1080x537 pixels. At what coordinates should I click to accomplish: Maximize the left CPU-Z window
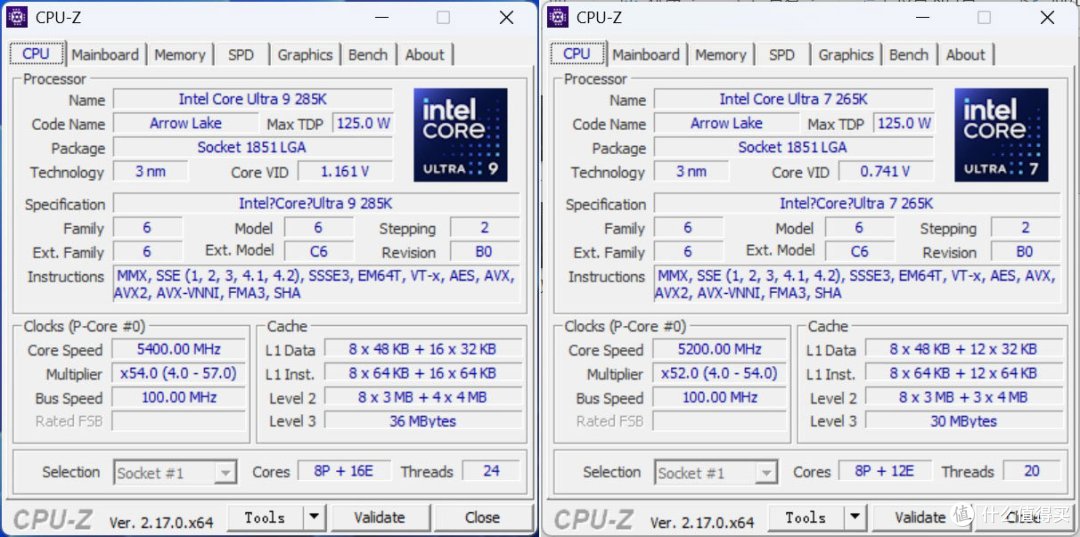[443, 18]
